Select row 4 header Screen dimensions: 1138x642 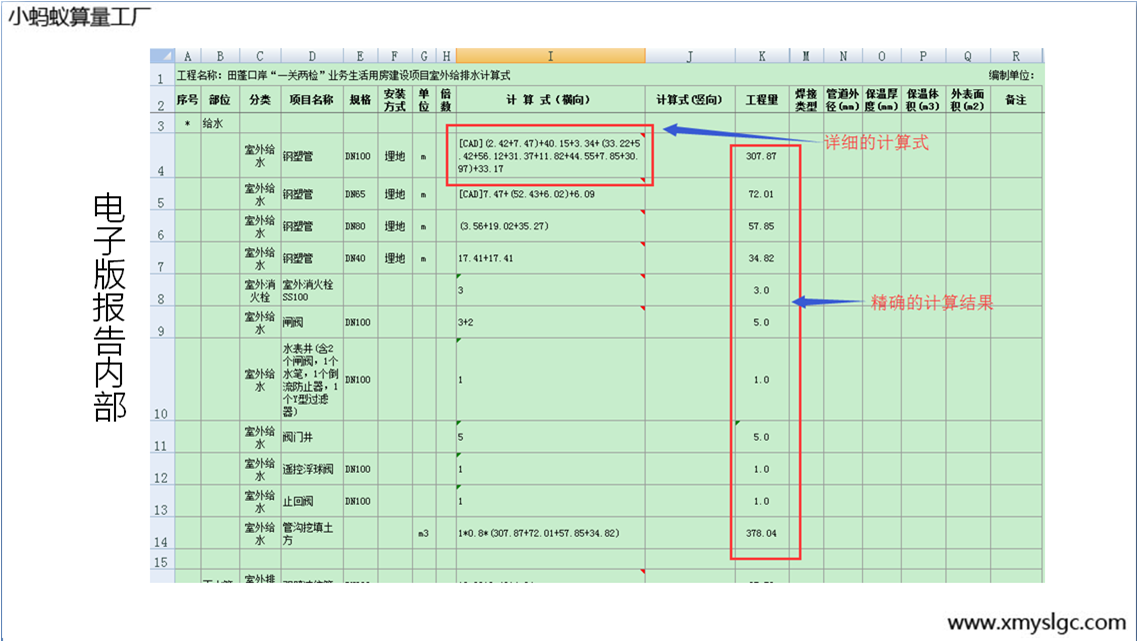pyautogui.click(x=162, y=156)
